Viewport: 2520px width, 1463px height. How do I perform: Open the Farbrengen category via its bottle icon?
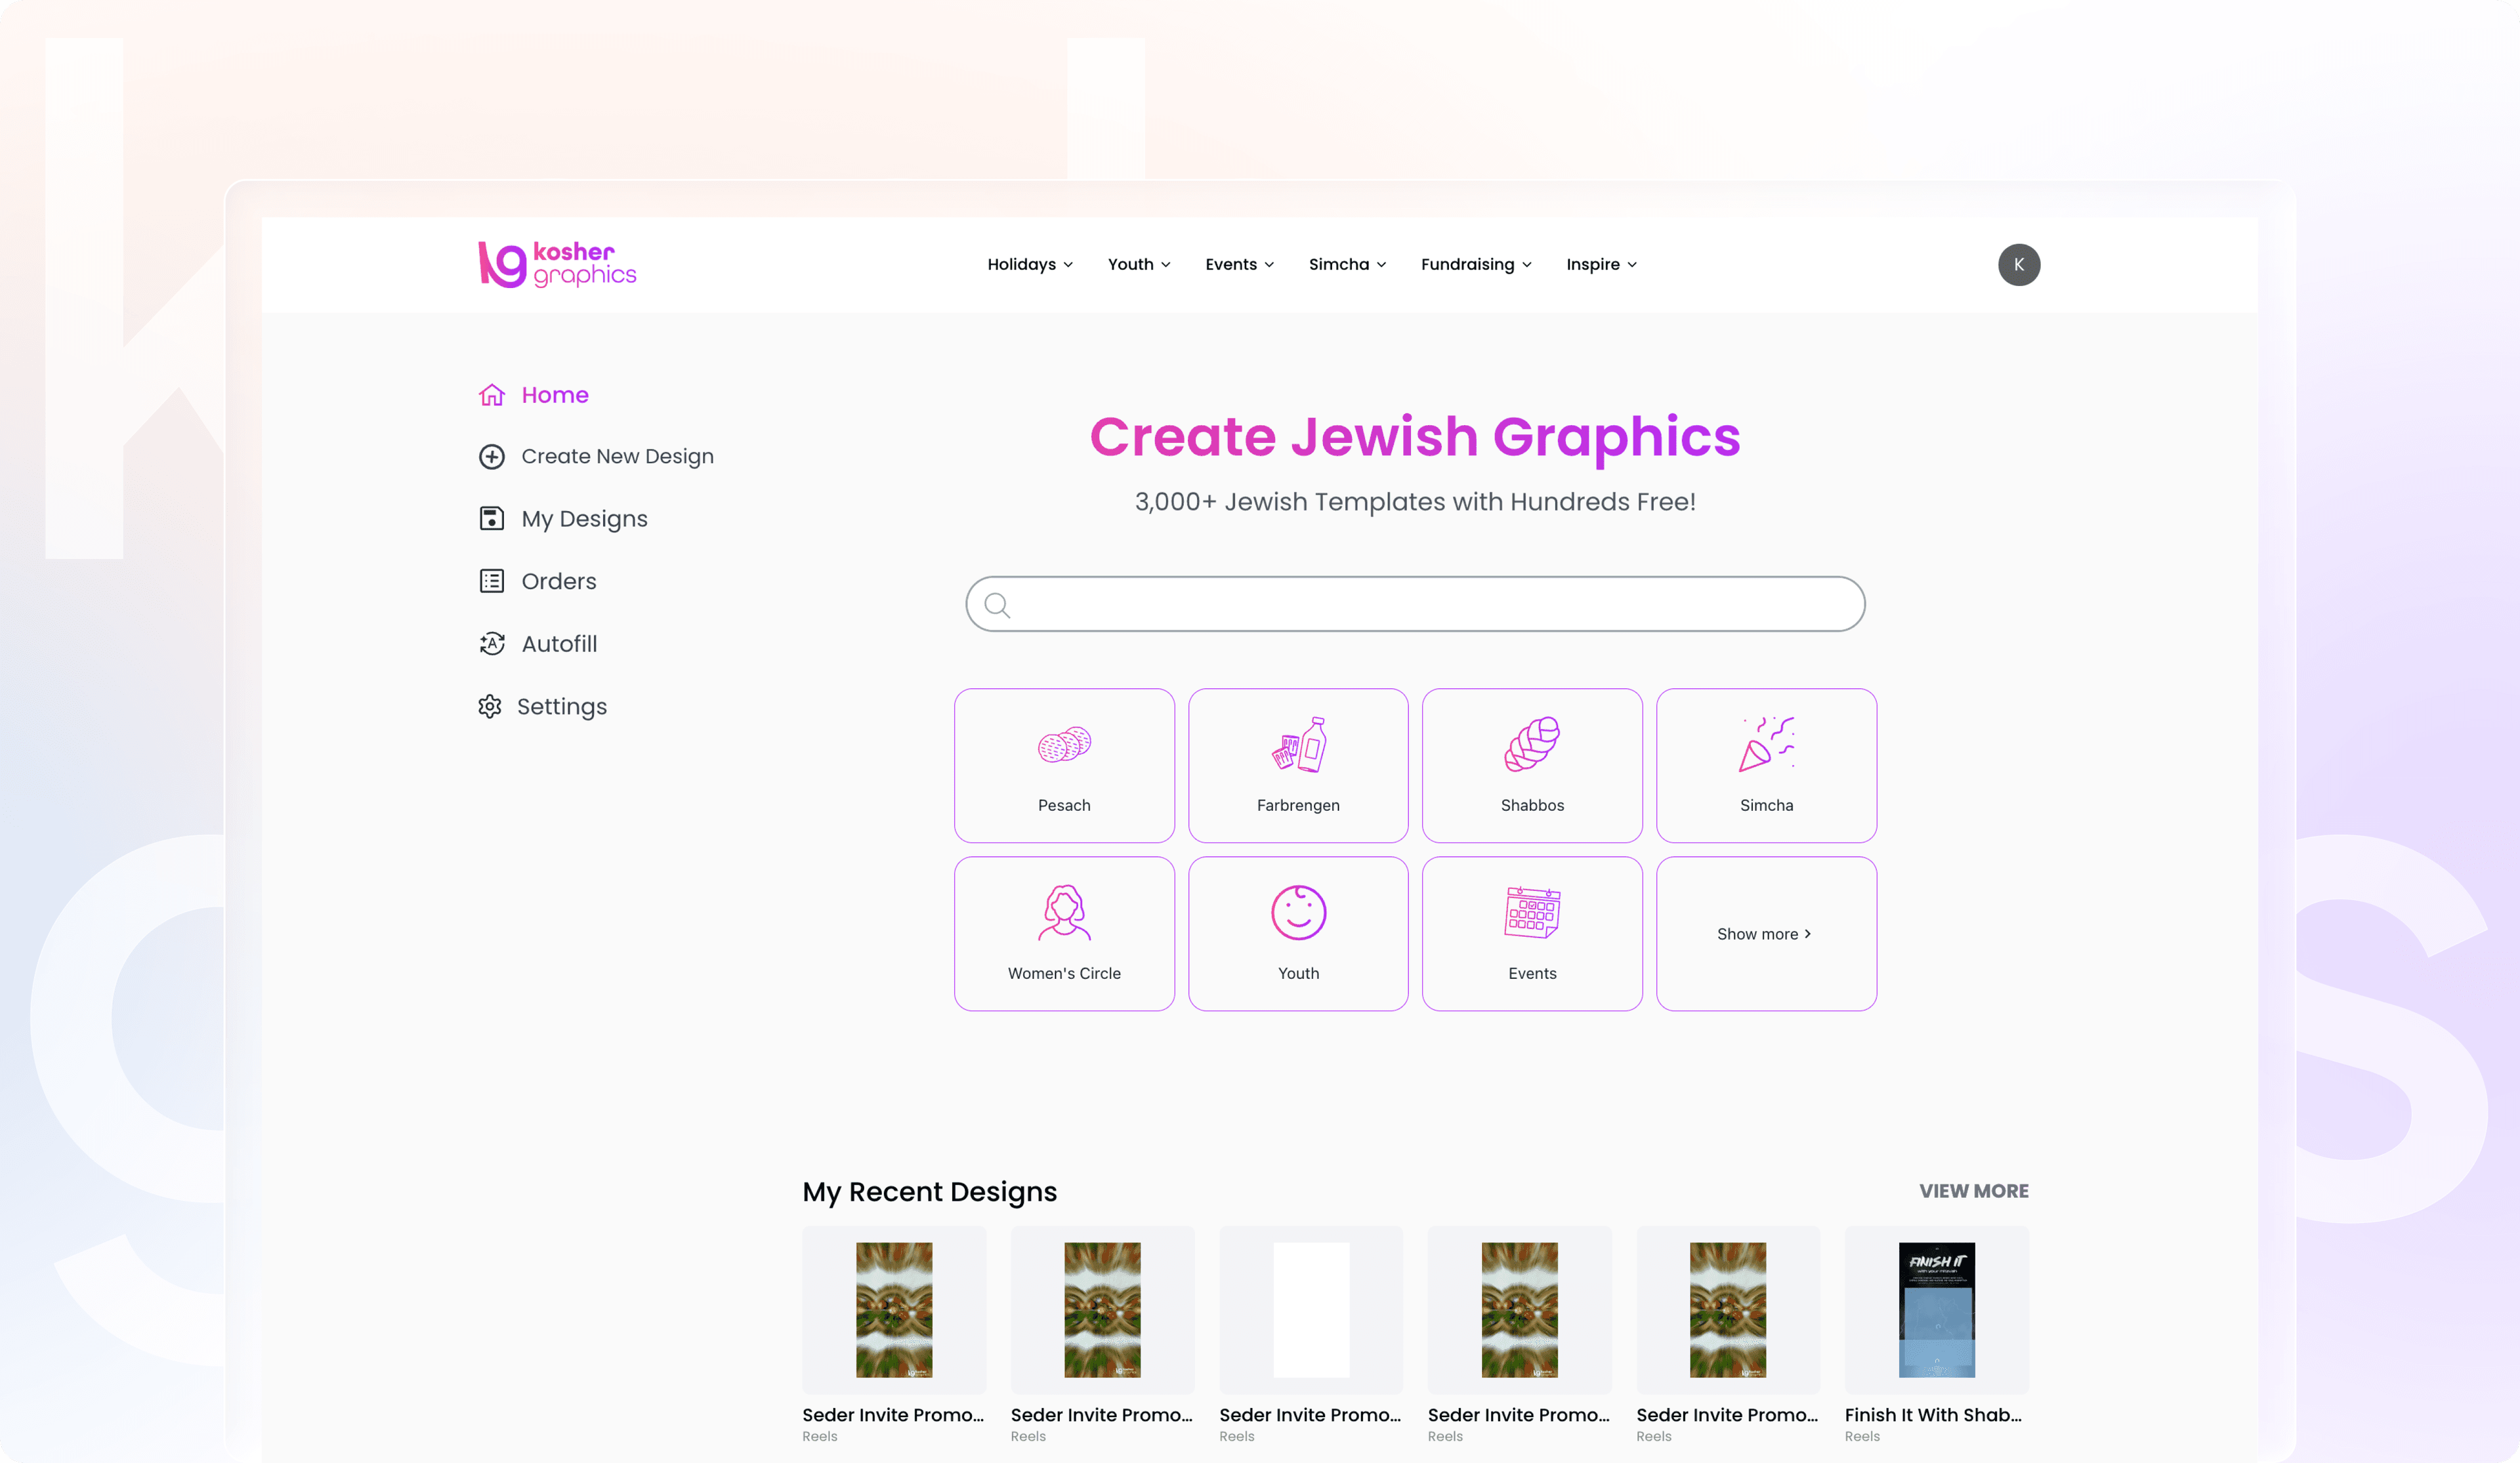click(1297, 745)
